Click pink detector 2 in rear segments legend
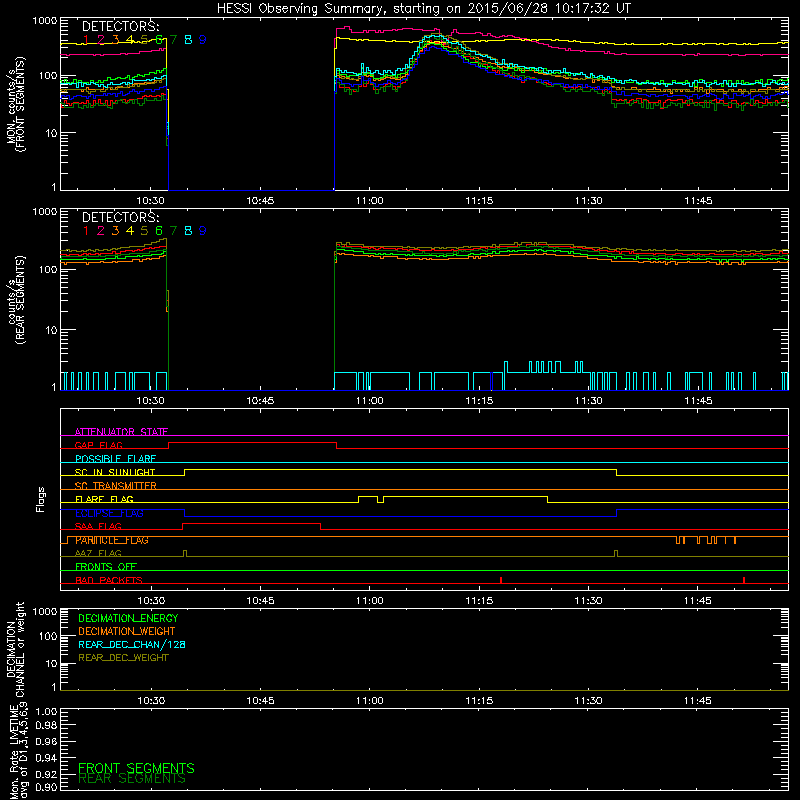Image resolution: width=800 pixels, height=800 pixels. [101, 231]
